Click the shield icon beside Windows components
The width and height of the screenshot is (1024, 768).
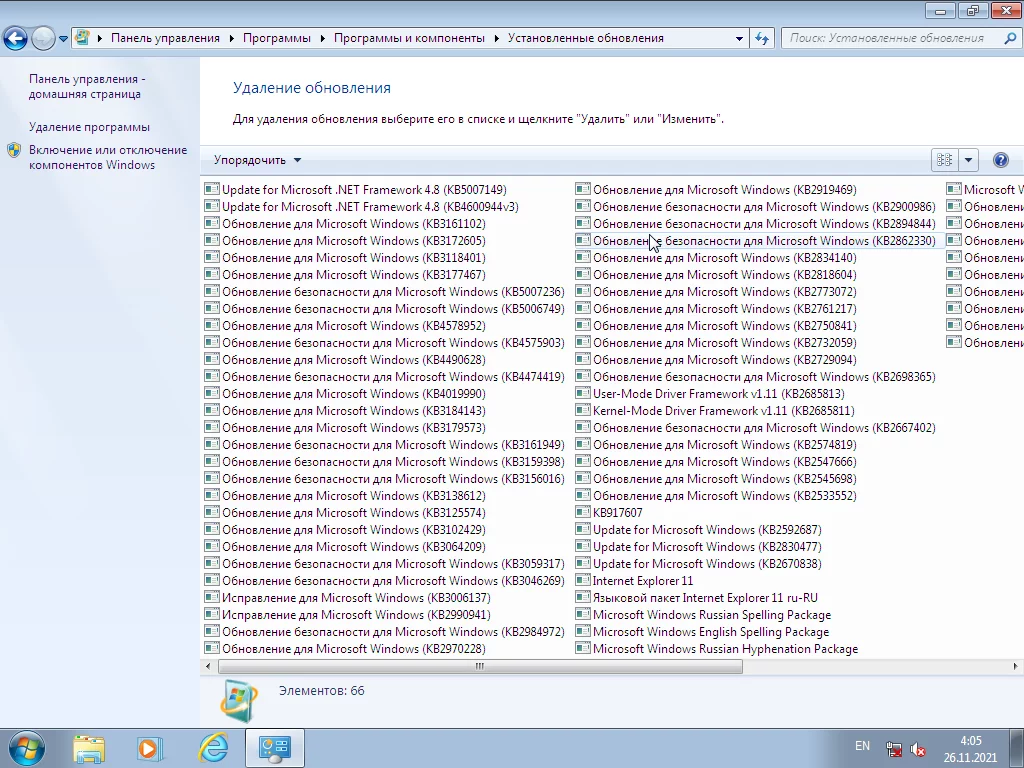(14, 150)
